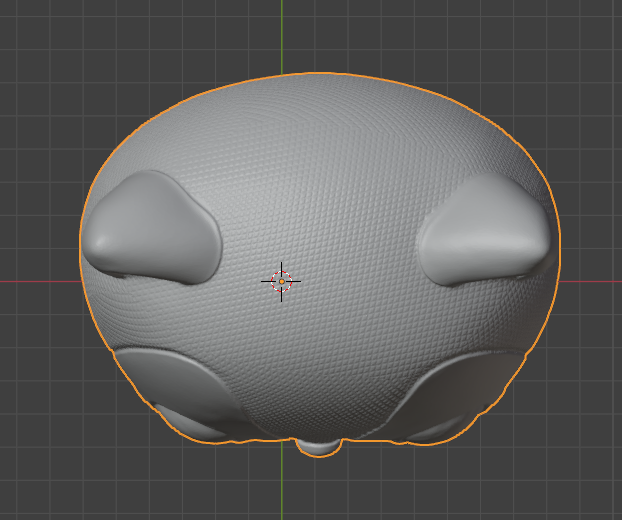622x520 pixels.
Task: Select the right ear-shaped protrusion
Action: tap(482, 230)
